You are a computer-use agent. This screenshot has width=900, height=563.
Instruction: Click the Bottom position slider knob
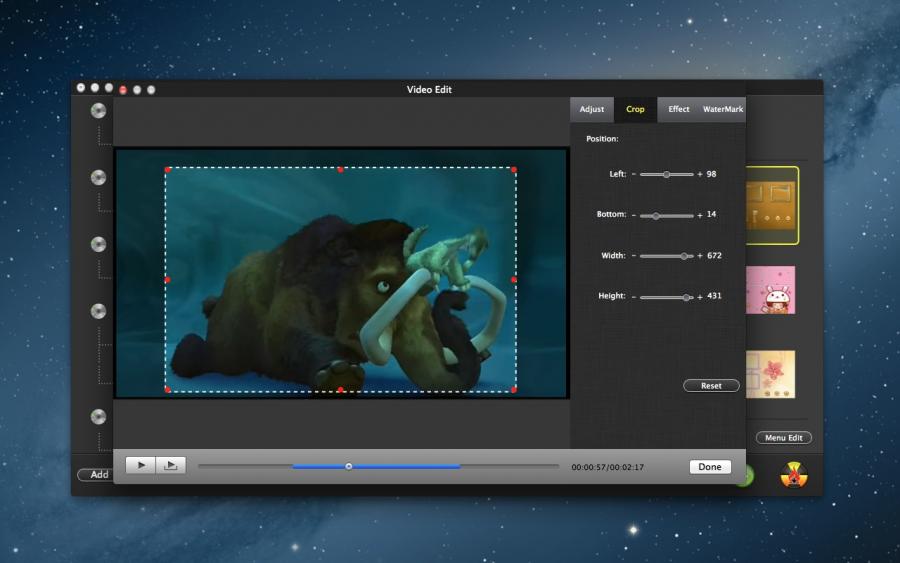tap(656, 216)
